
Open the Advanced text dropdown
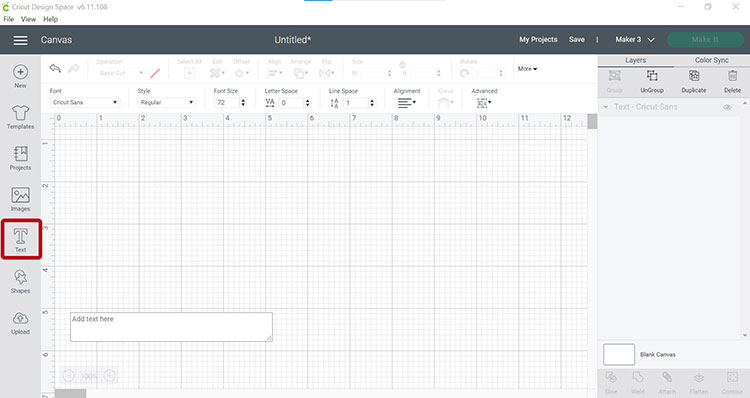click(x=484, y=102)
